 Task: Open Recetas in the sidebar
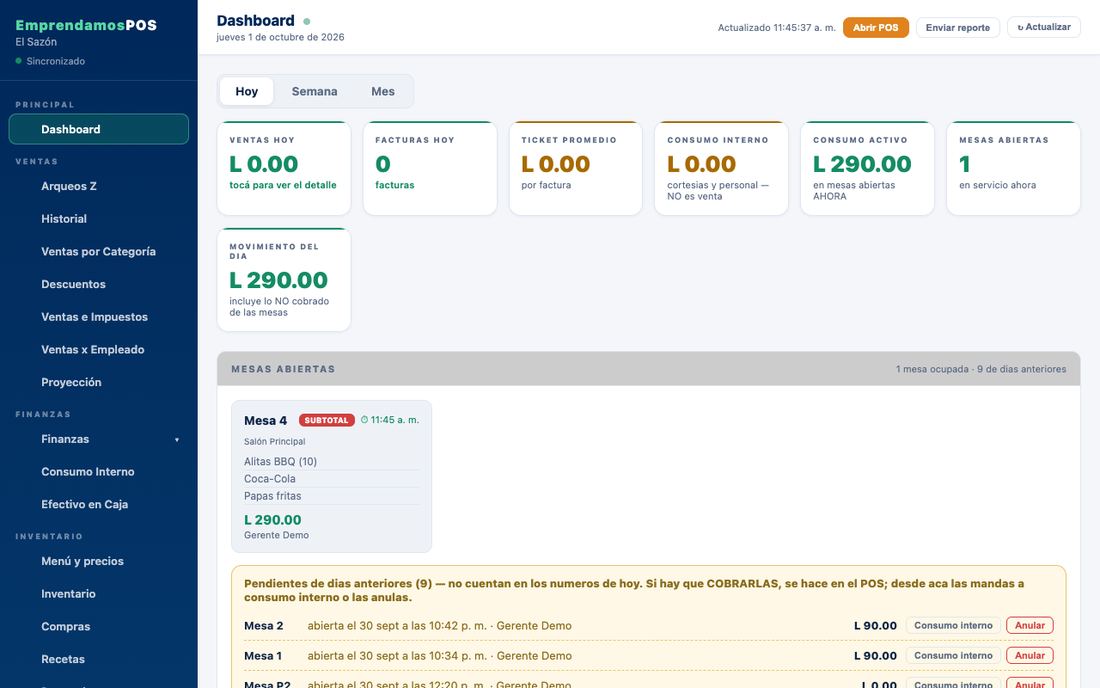click(99, 659)
